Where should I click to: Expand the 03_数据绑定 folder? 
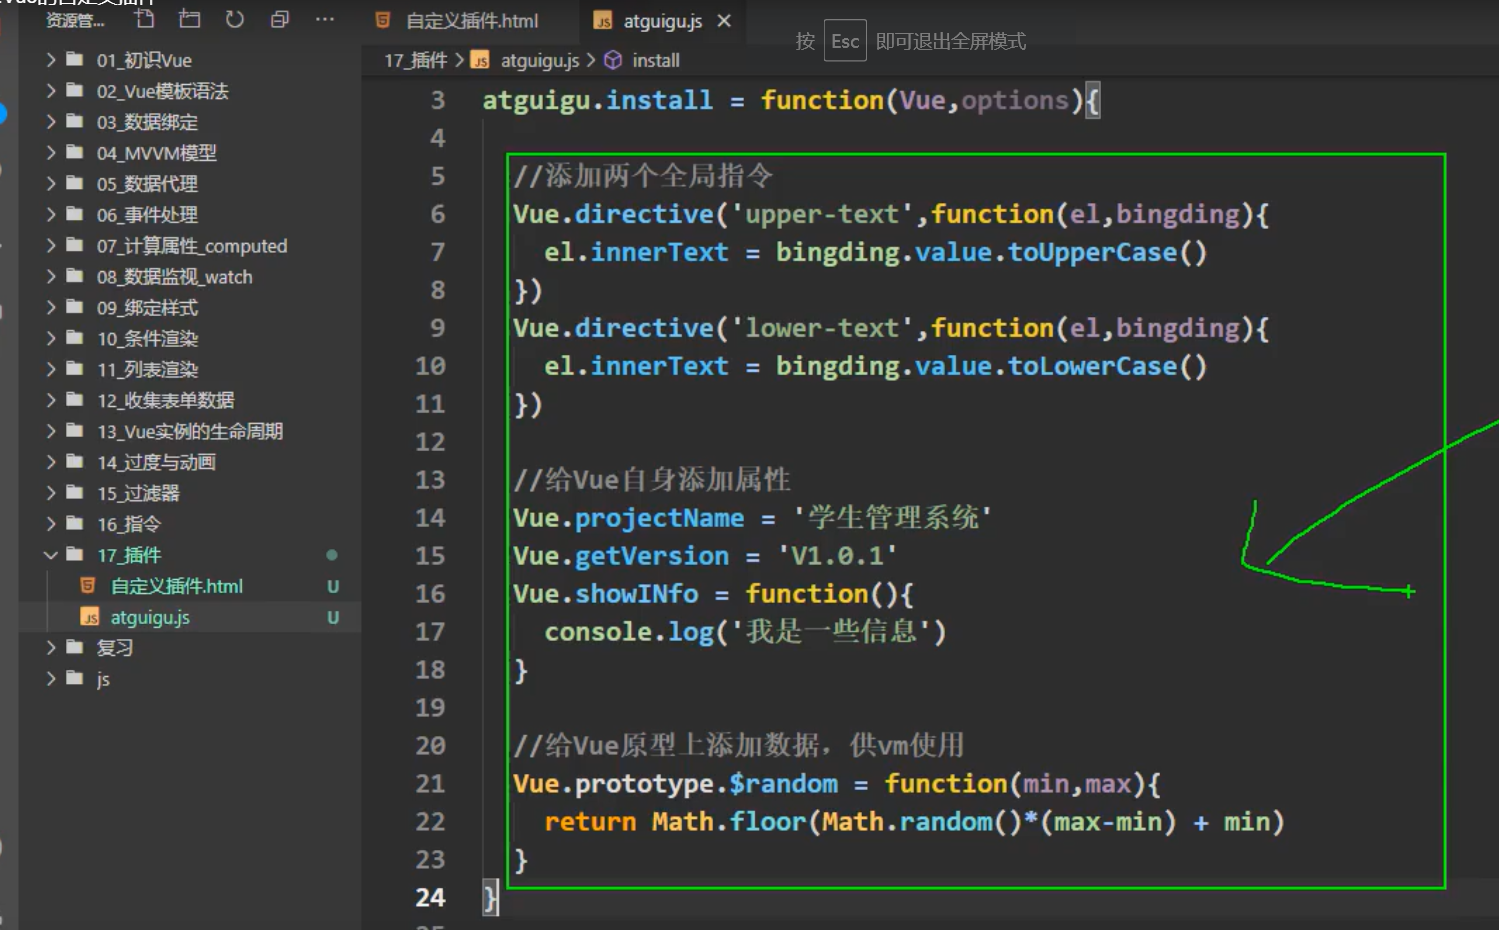tap(51, 122)
